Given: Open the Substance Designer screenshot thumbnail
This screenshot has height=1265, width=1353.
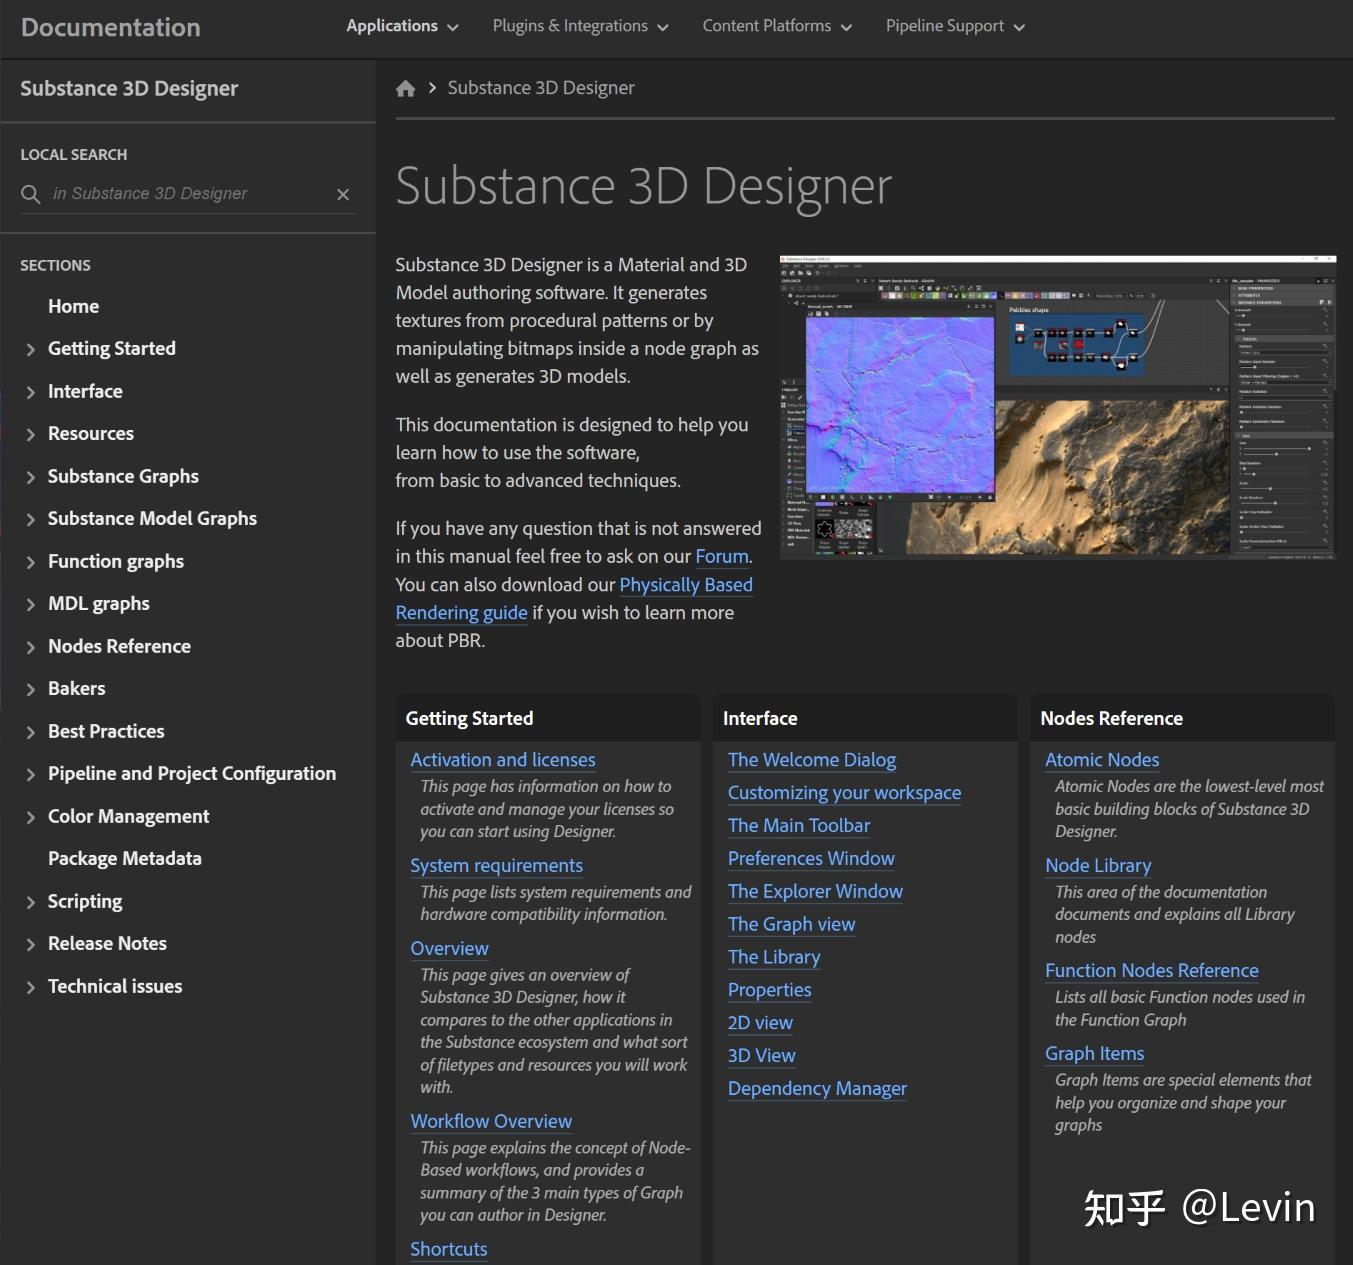Looking at the screenshot, I should click(x=1057, y=408).
